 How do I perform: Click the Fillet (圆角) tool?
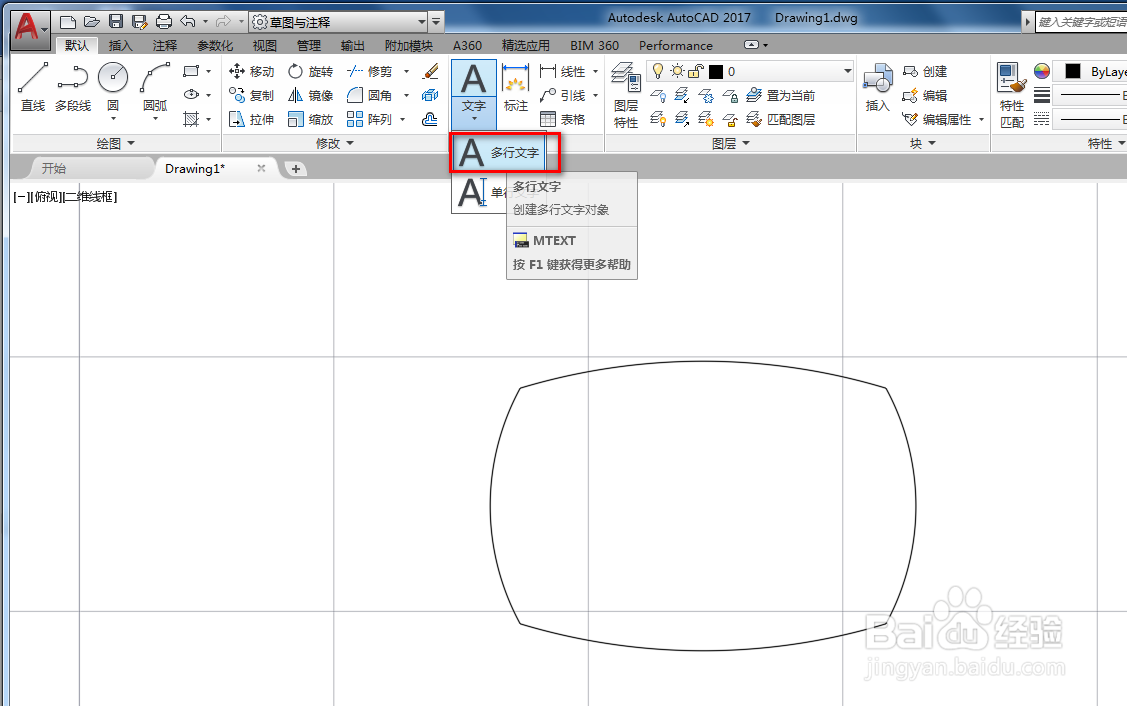click(x=369, y=95)
